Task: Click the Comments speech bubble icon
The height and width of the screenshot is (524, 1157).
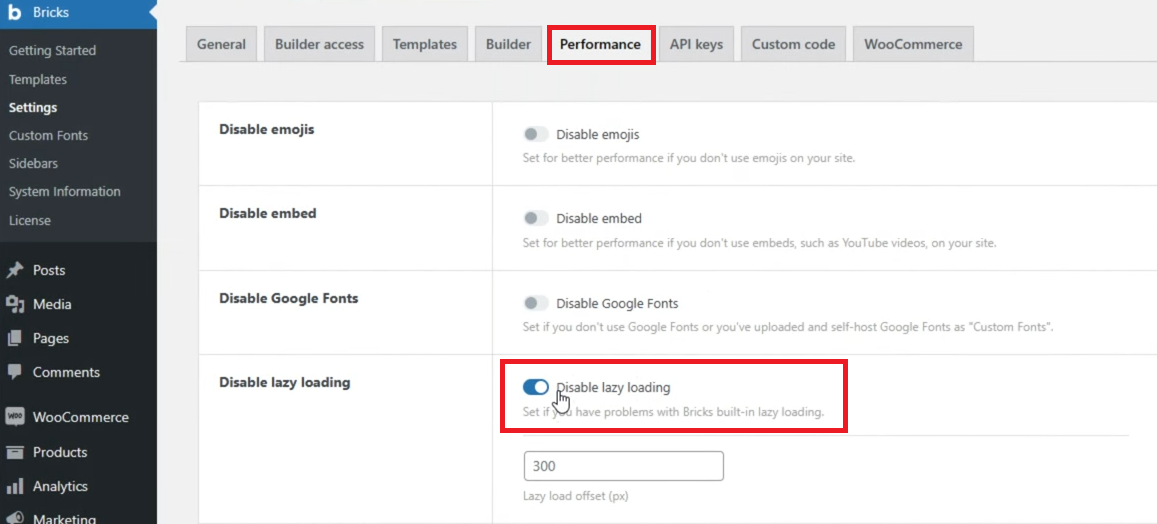Action: pos(15,372)
